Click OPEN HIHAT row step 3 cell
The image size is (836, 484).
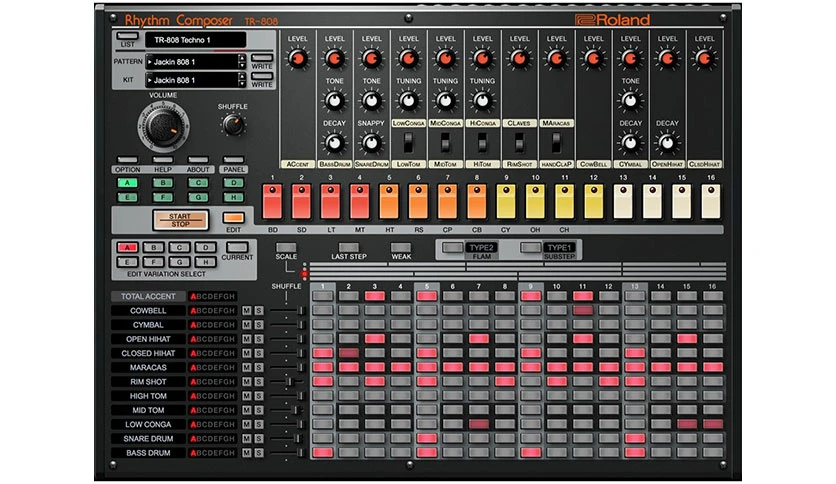tap(375, 338)
